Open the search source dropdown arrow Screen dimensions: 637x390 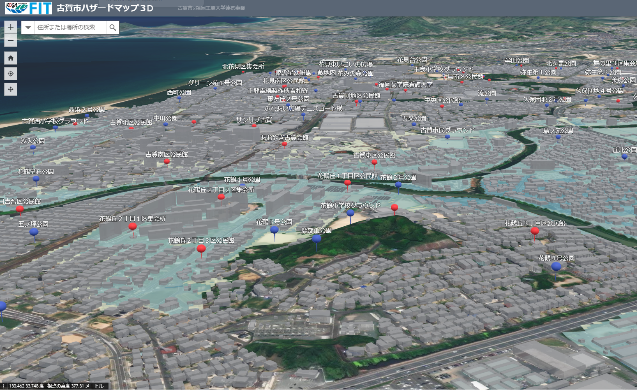coord(28,27)
